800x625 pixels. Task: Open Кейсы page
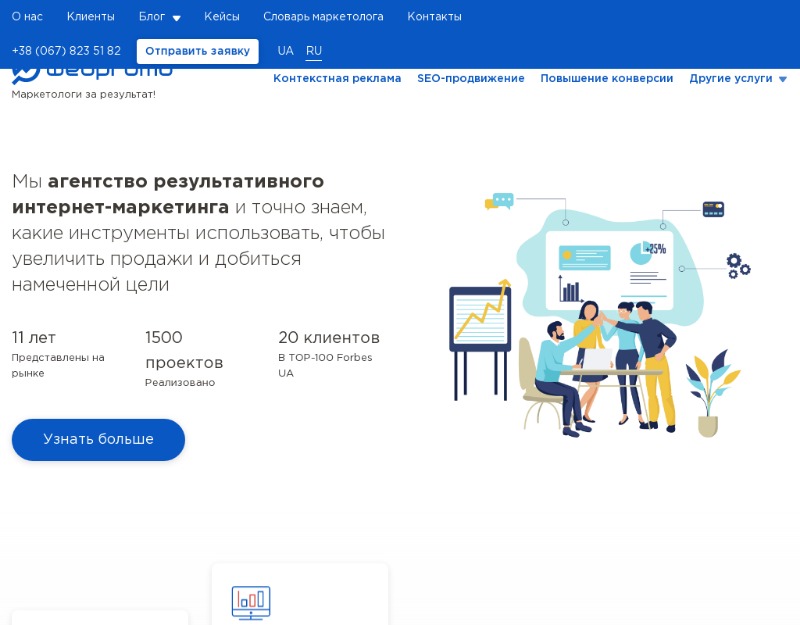click(221, 16)
